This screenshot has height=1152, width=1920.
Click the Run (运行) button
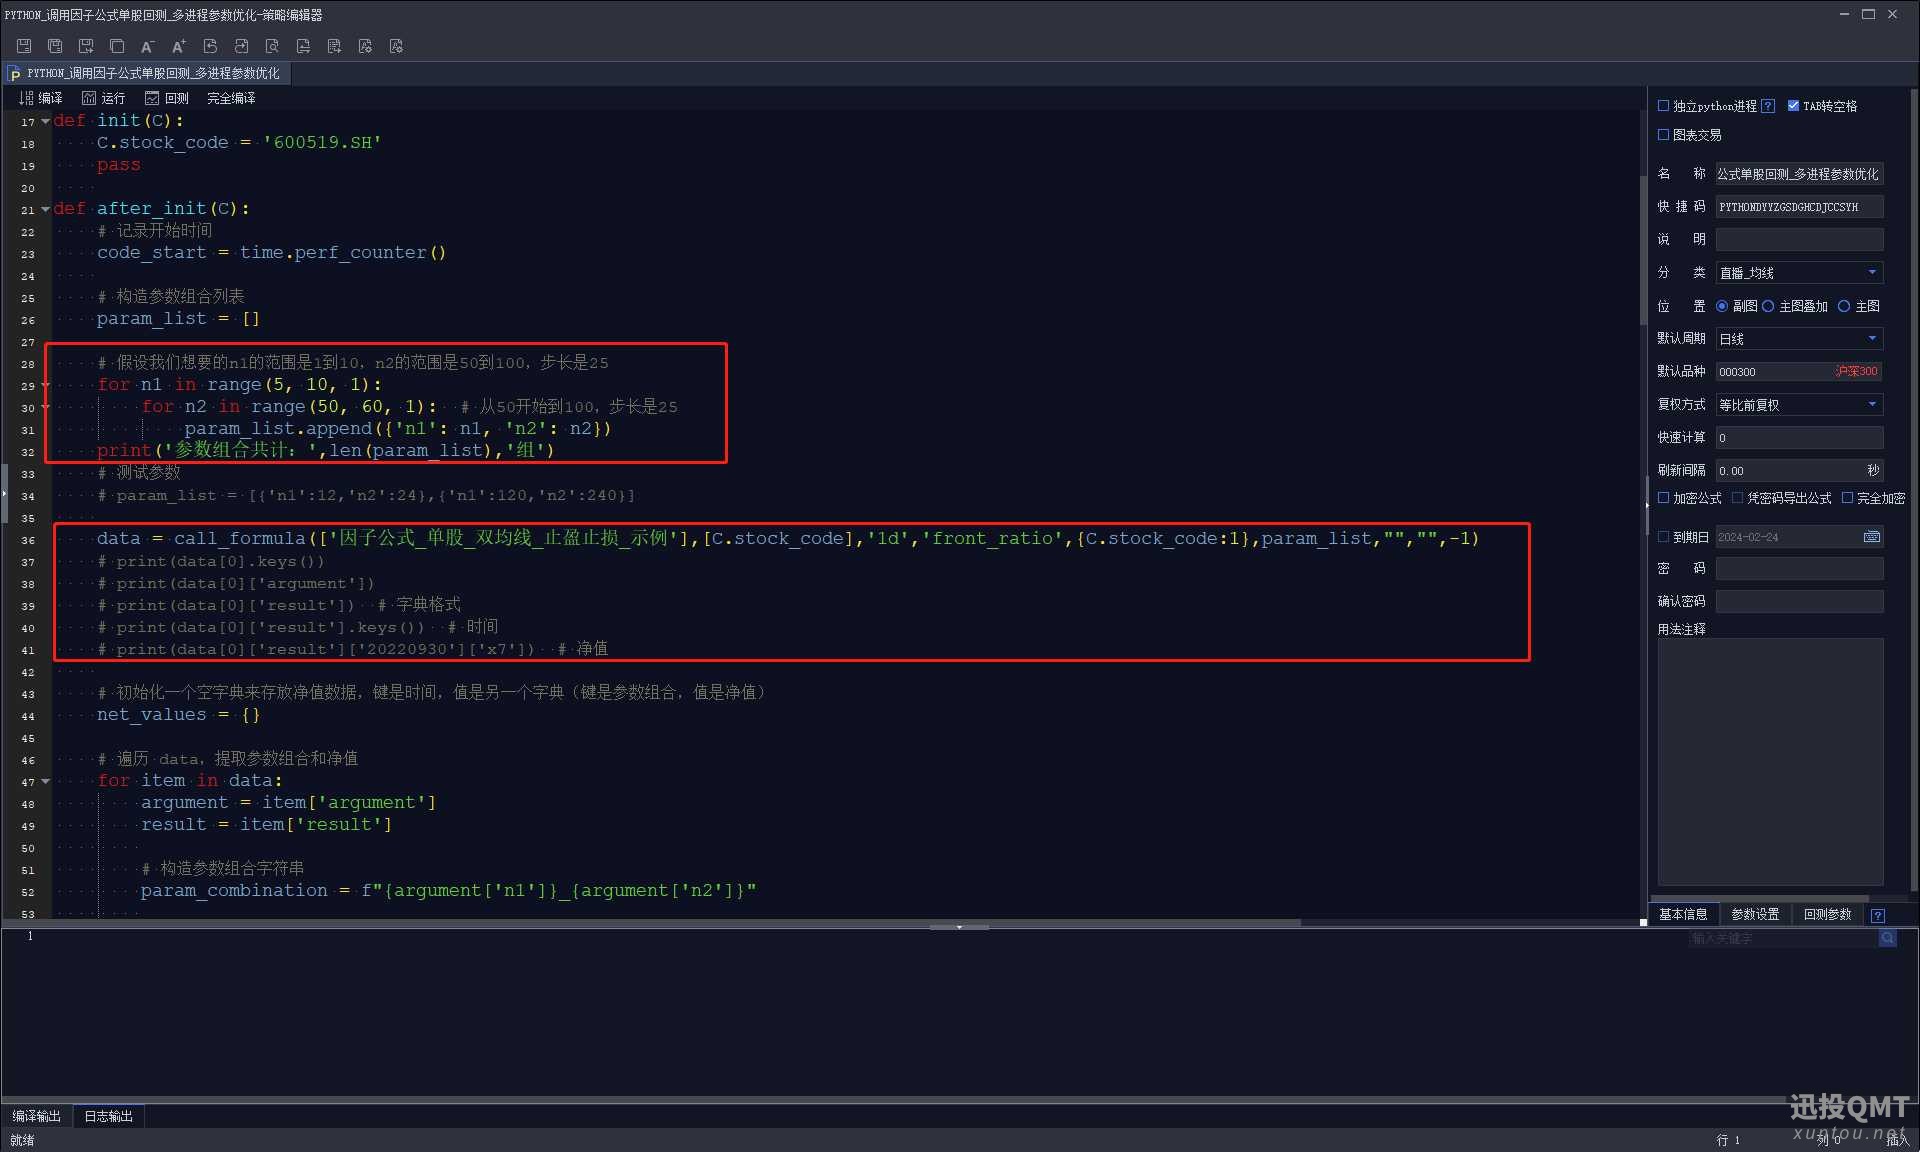(104, 98)
